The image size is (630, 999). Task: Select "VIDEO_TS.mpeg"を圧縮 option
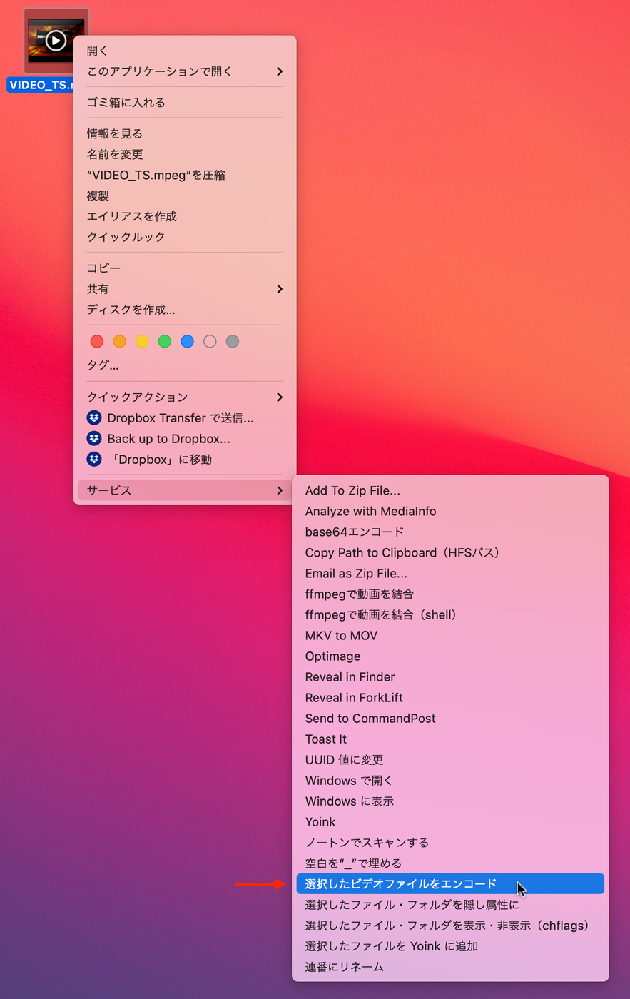(x=185, y=175)
